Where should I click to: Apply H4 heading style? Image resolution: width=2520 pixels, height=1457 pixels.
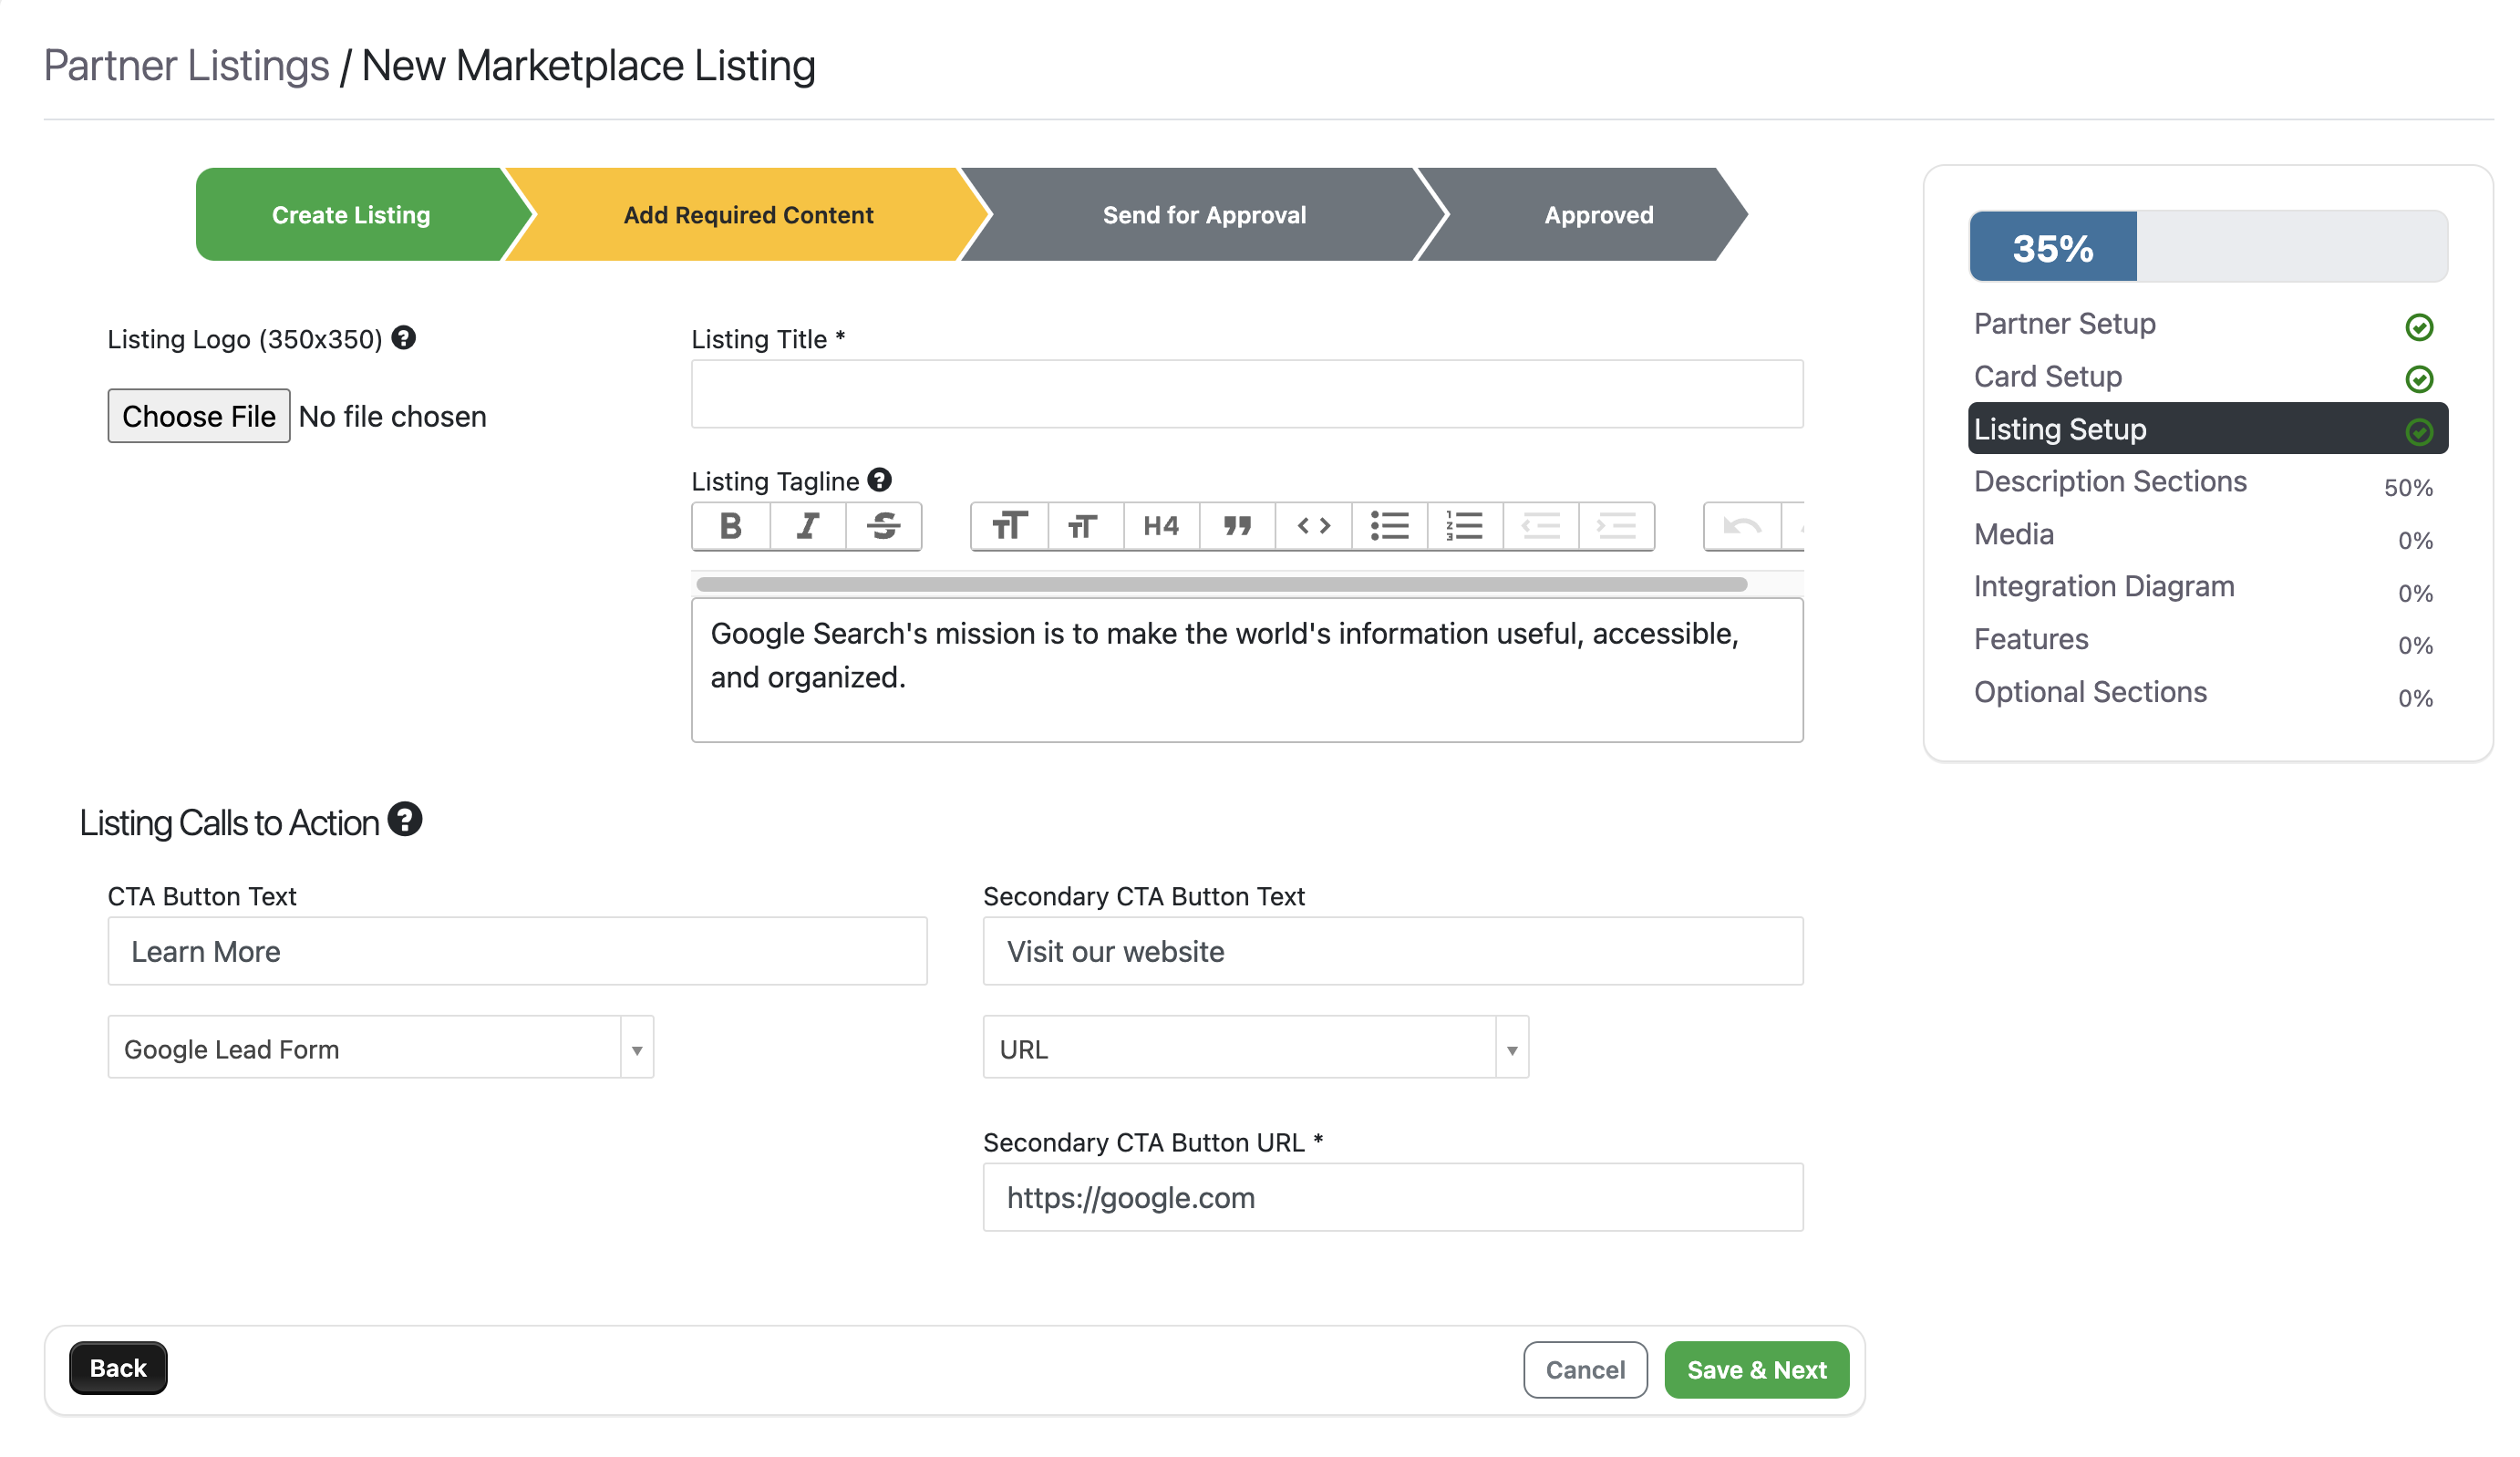click(1162, 526)
